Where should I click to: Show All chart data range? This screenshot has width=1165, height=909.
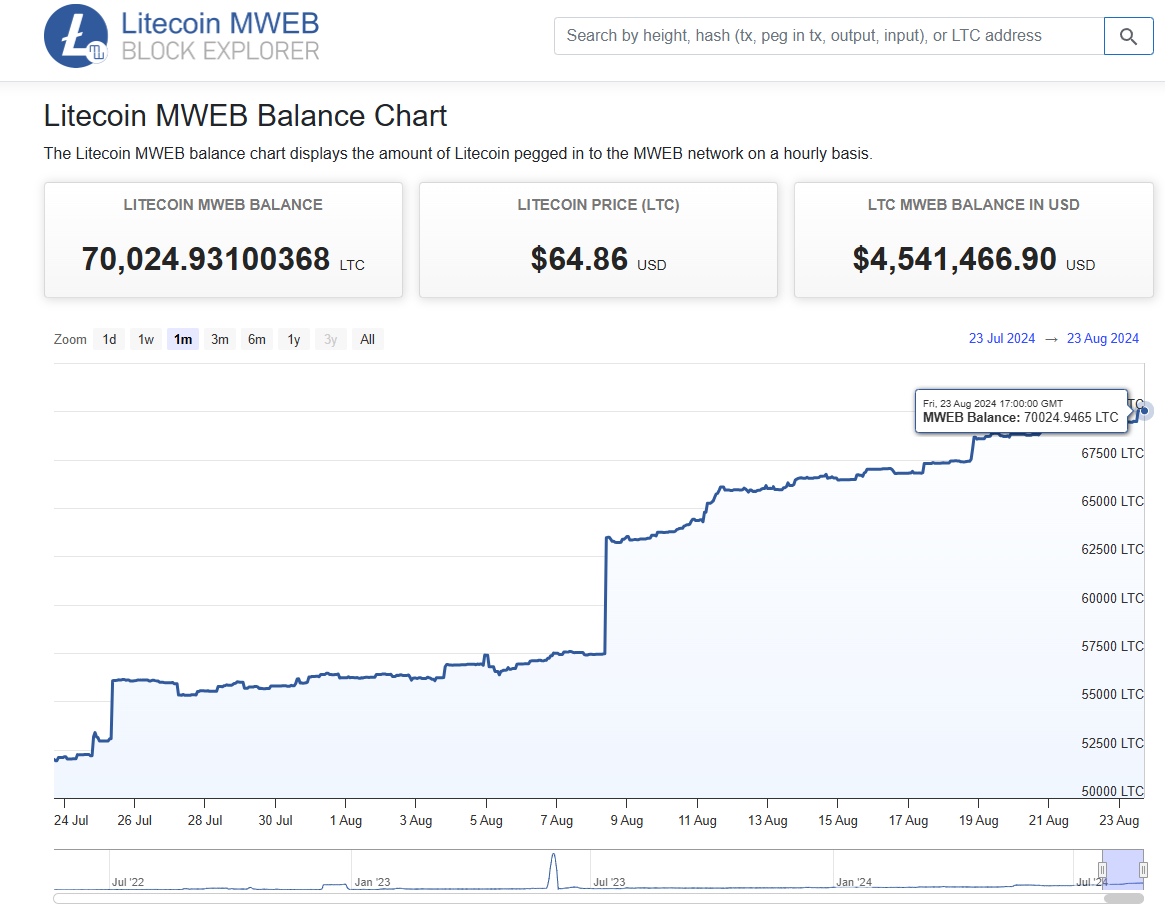367,340
